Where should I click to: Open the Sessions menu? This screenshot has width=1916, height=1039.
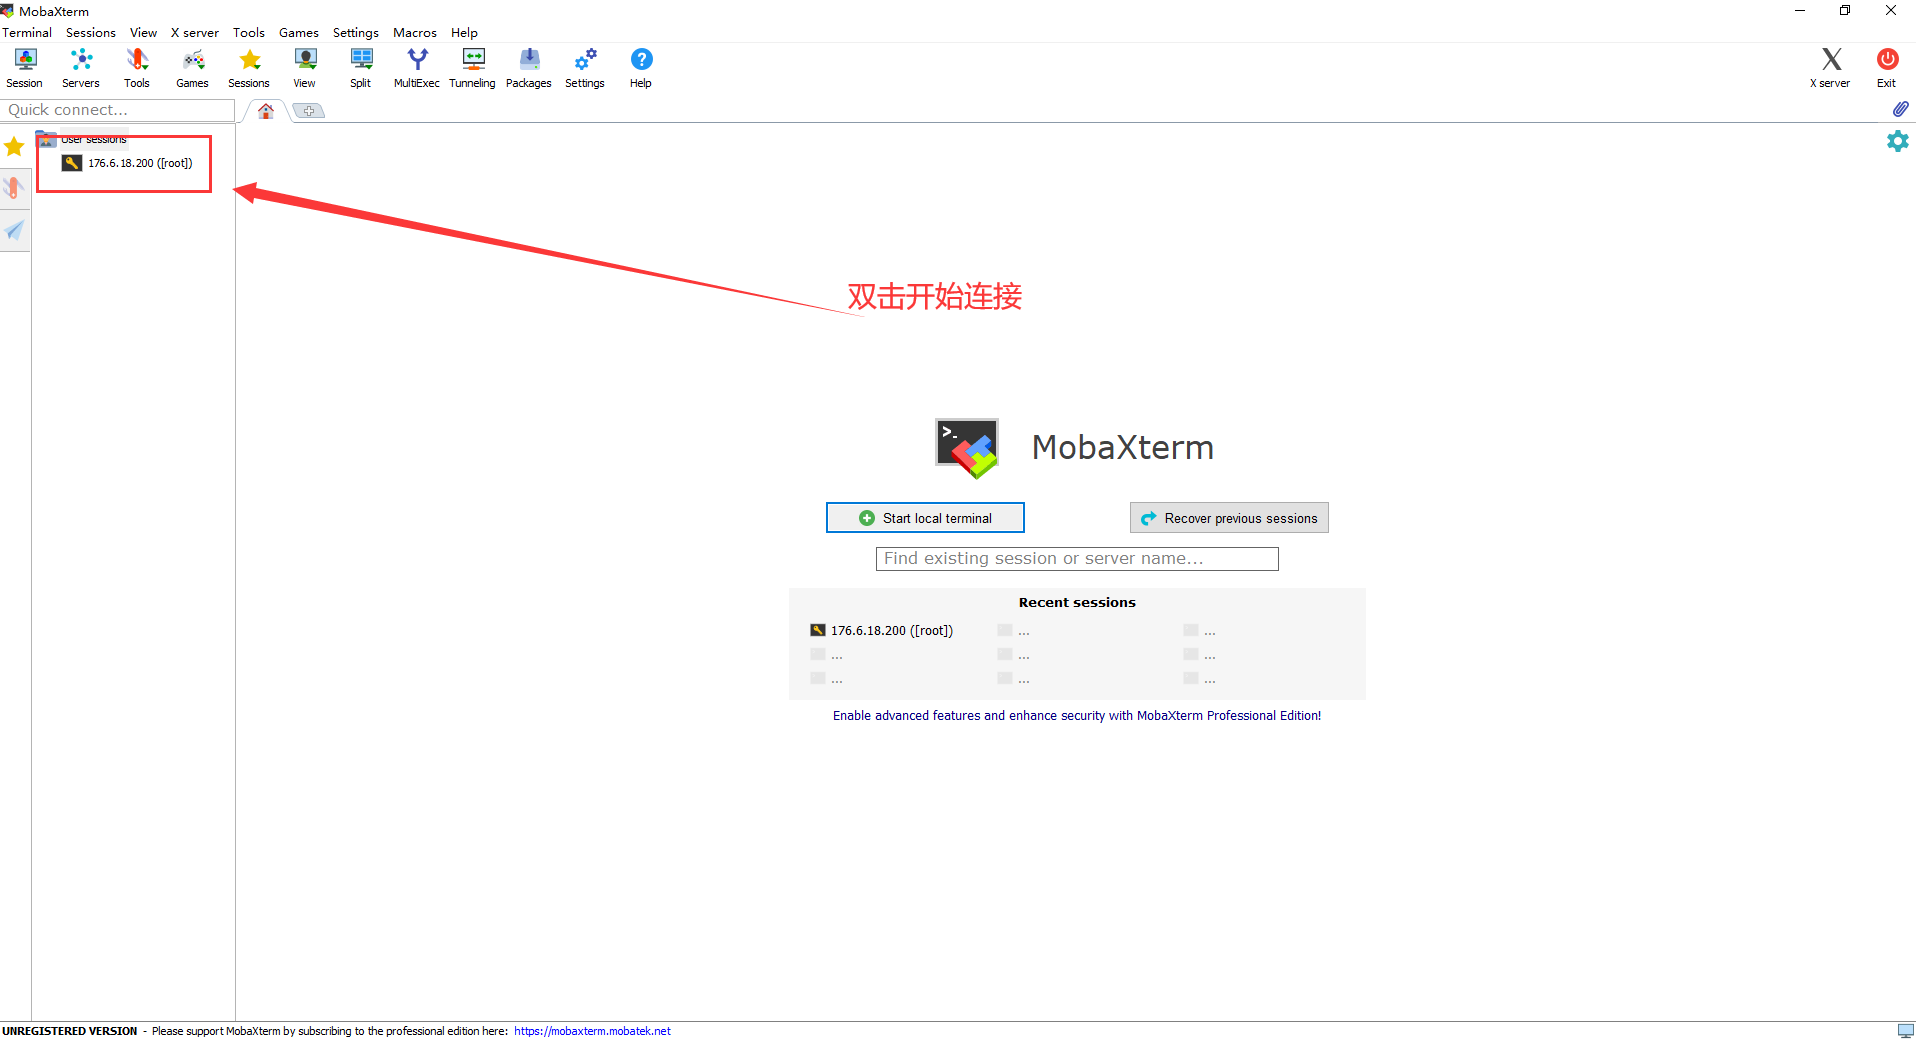91,32
